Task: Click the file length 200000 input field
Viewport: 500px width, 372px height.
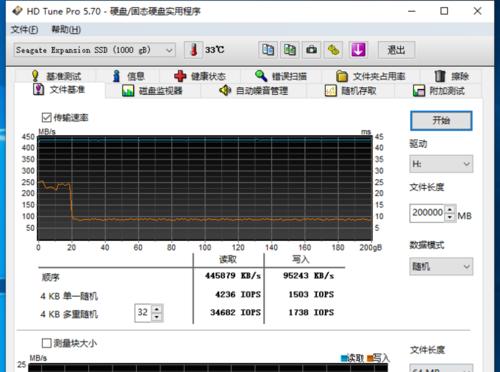Action: click(427, 213)
